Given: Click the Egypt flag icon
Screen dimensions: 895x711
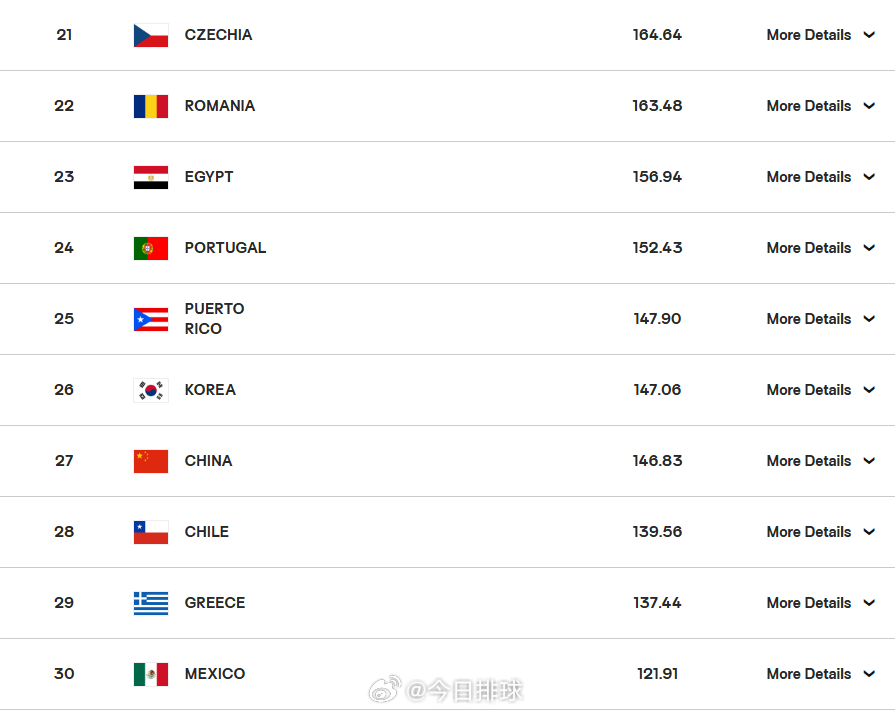Looking at the screenshot, I should [151, 177].
